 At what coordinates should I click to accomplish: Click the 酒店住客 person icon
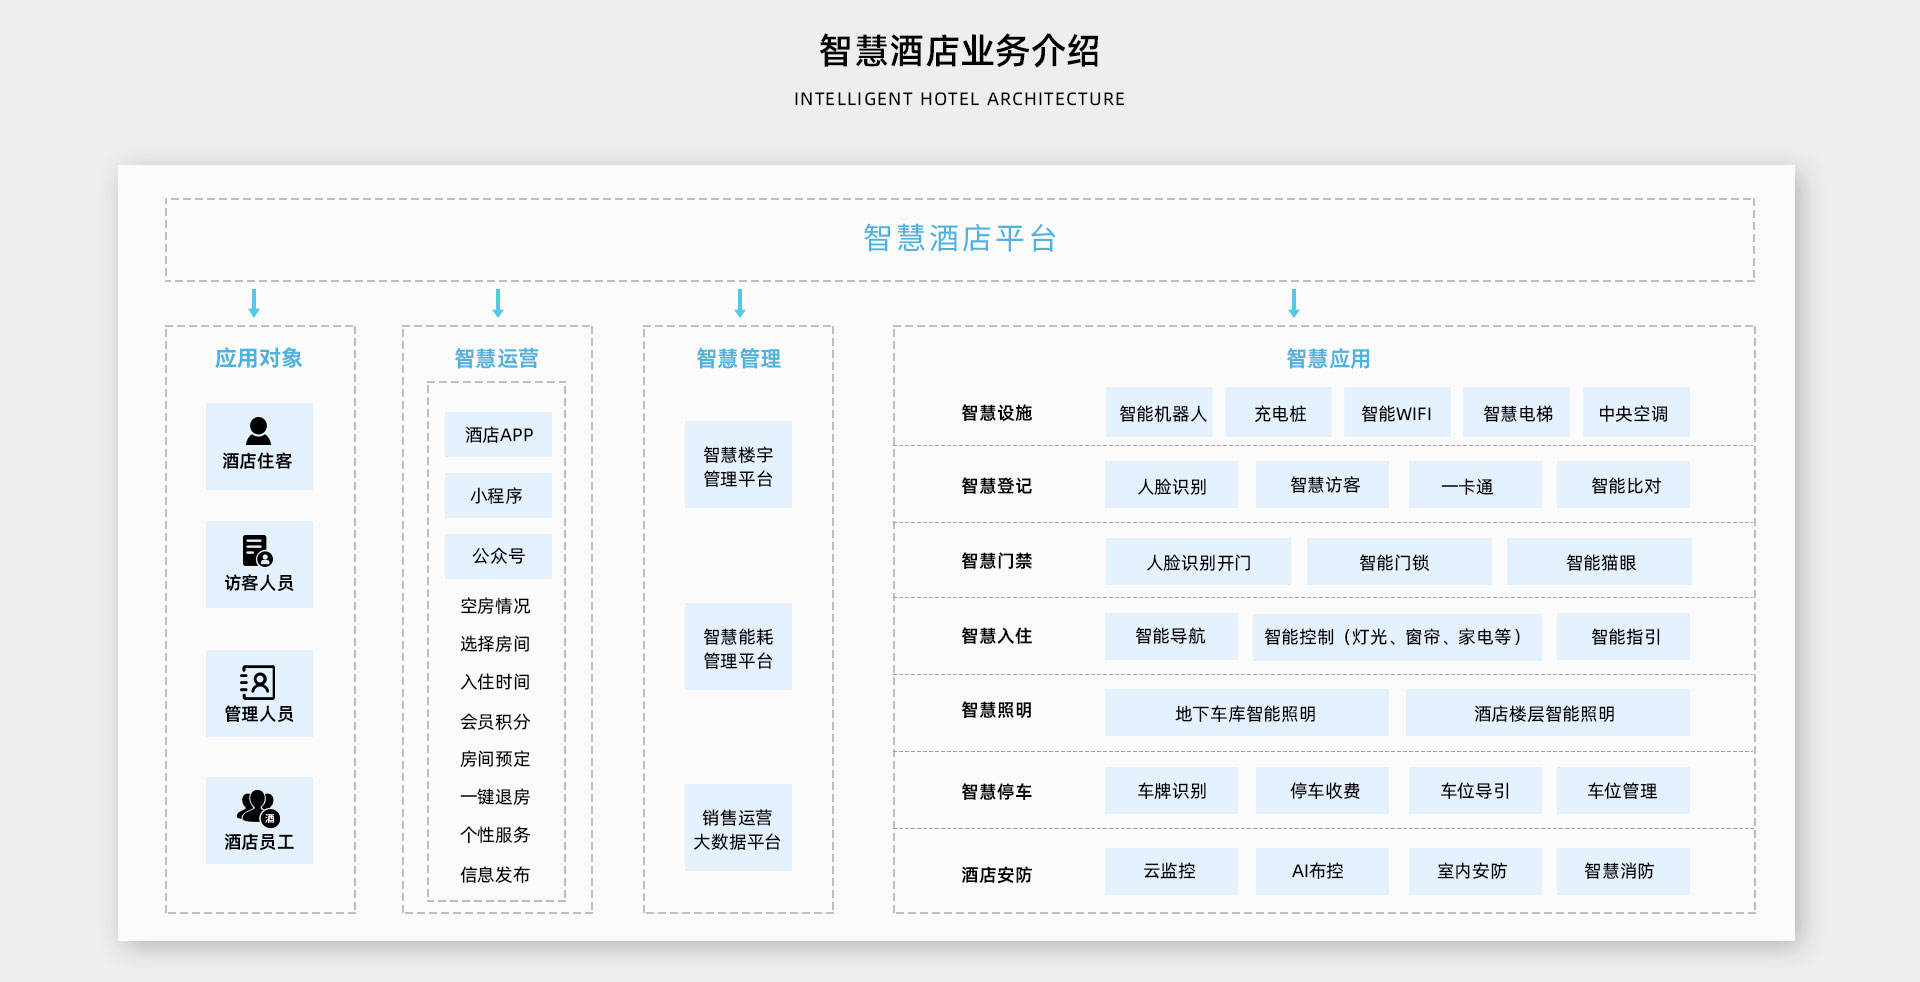(x=258, y=431)
